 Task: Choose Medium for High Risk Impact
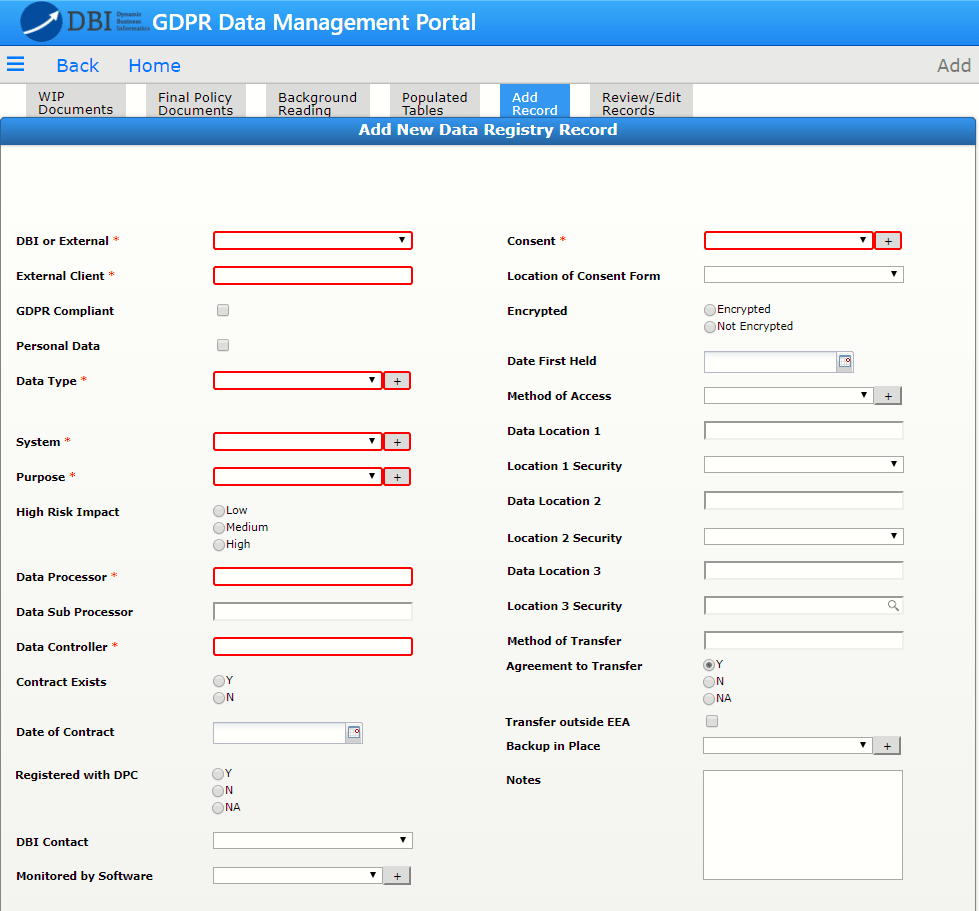pyautogui.click(x=219, y=528)
